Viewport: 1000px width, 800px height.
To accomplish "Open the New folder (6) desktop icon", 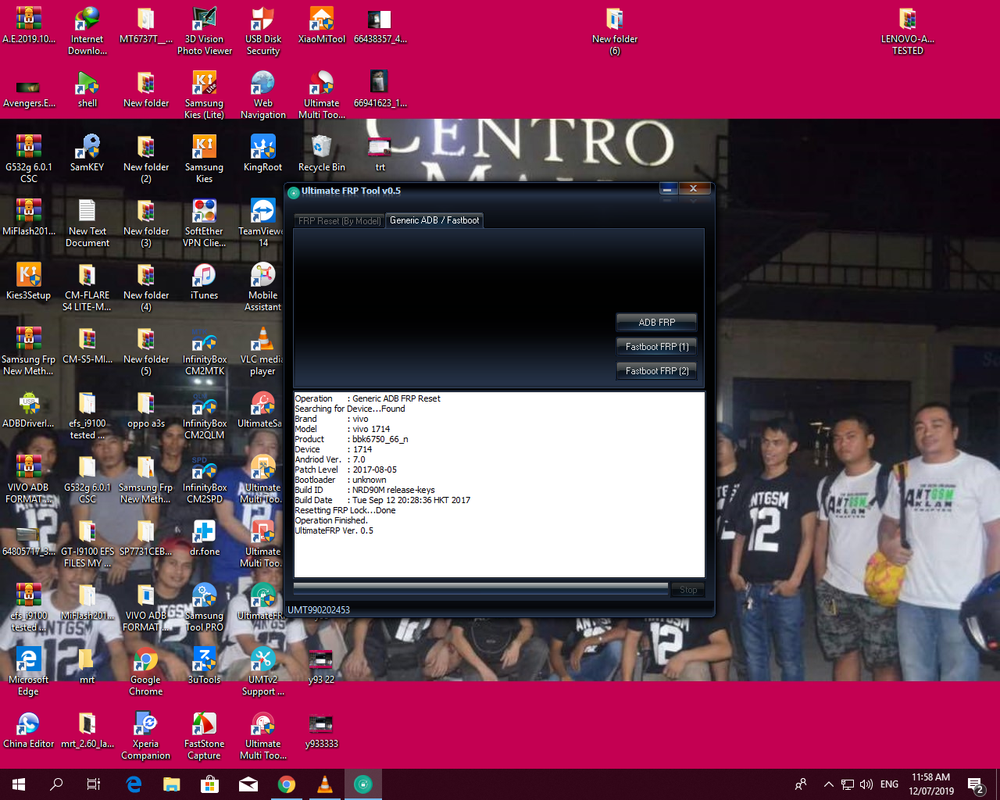I will [614, 31].
